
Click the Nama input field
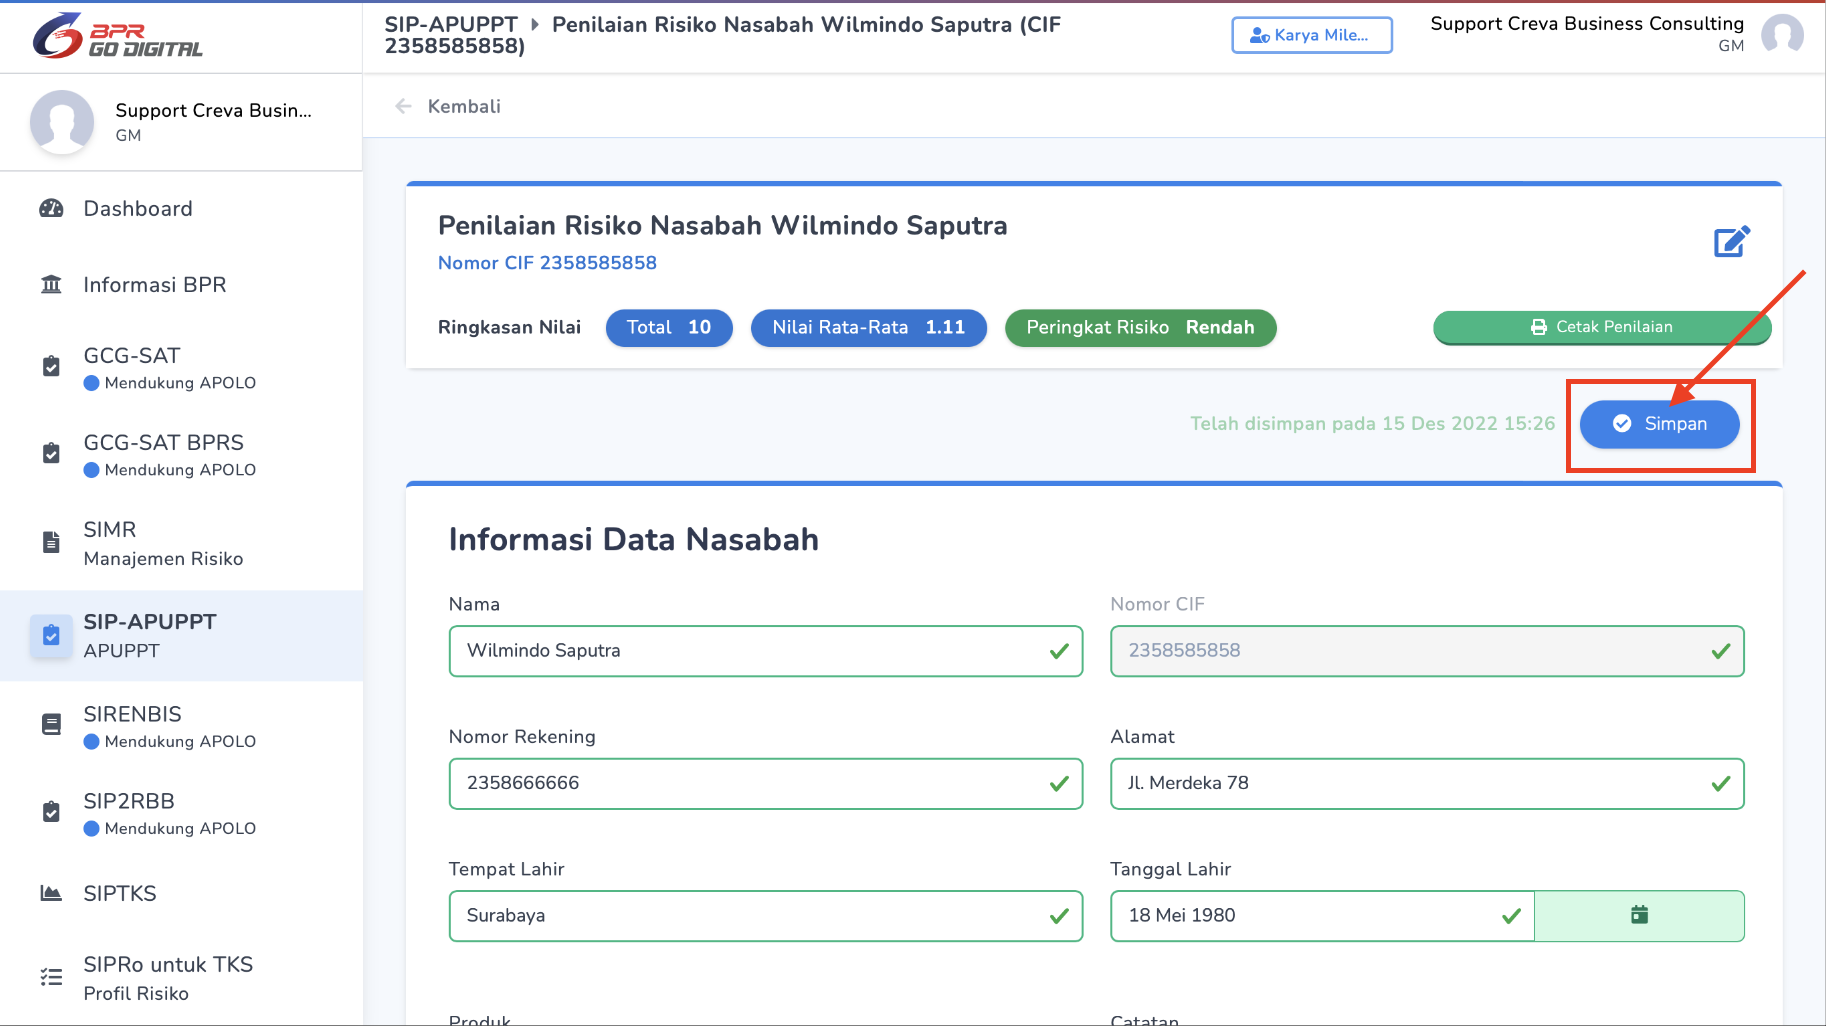pyautogui.click(x=766, y=651)
